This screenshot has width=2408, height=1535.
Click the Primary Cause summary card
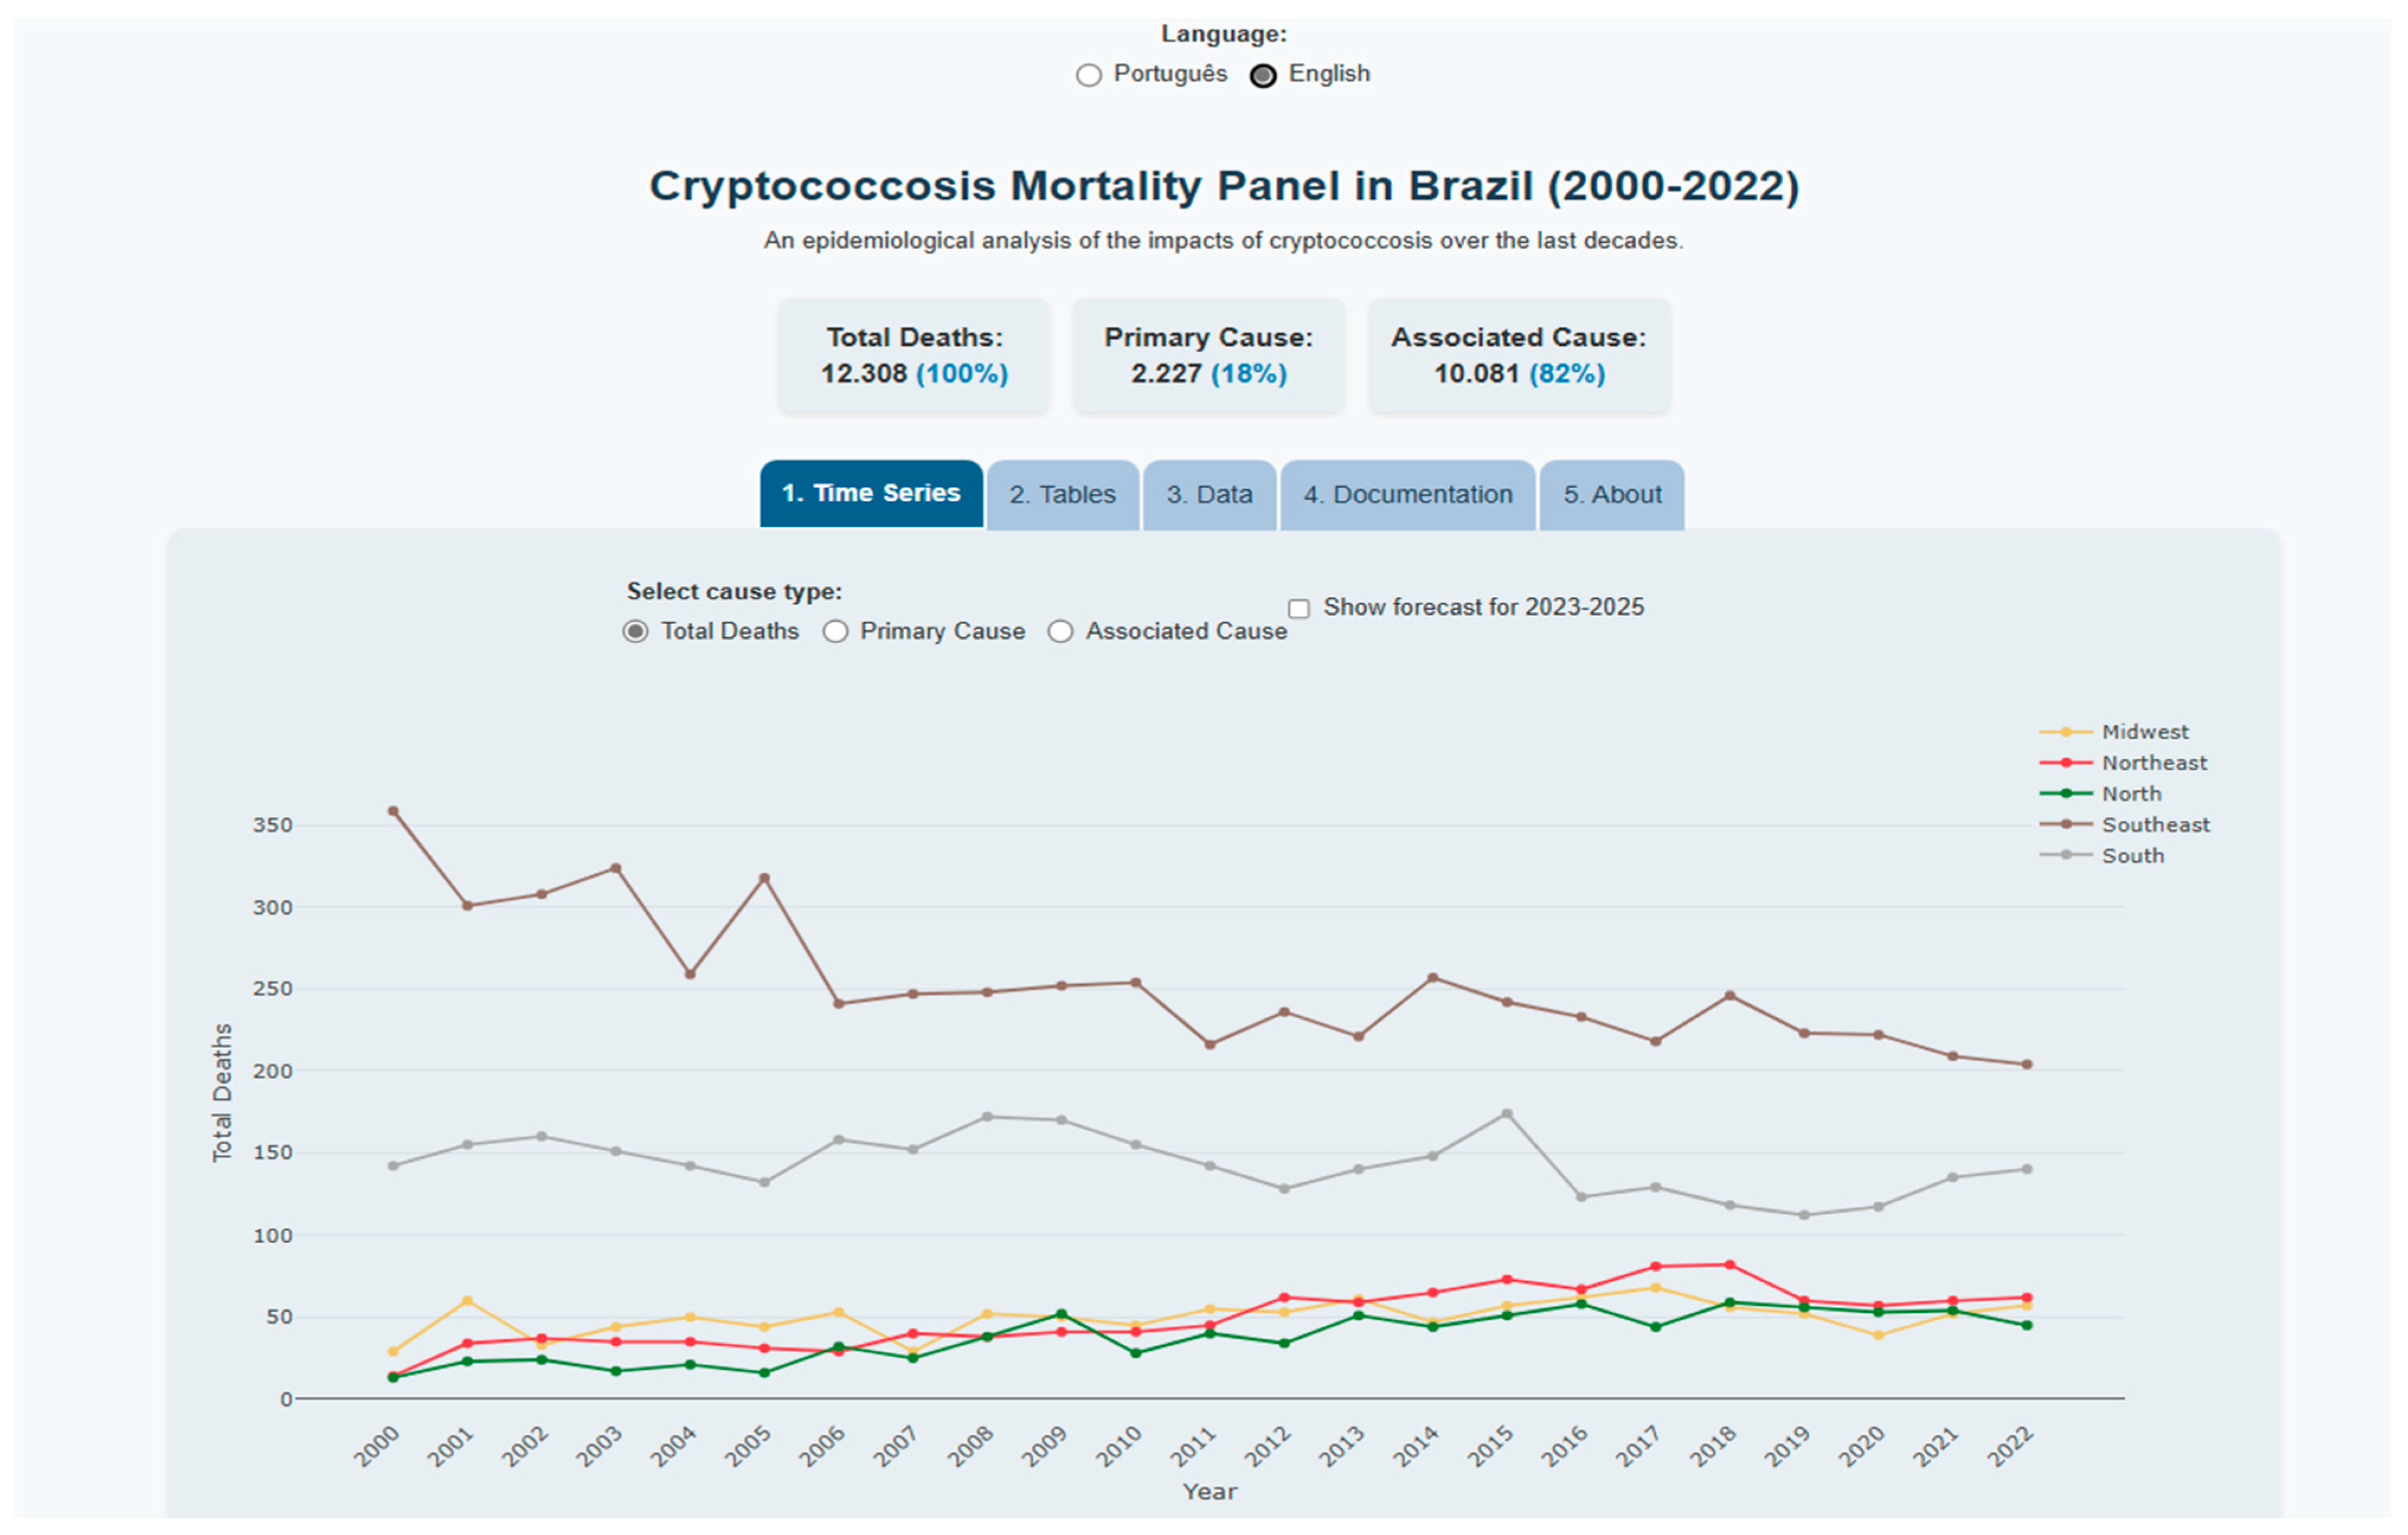pos(1208,356)
